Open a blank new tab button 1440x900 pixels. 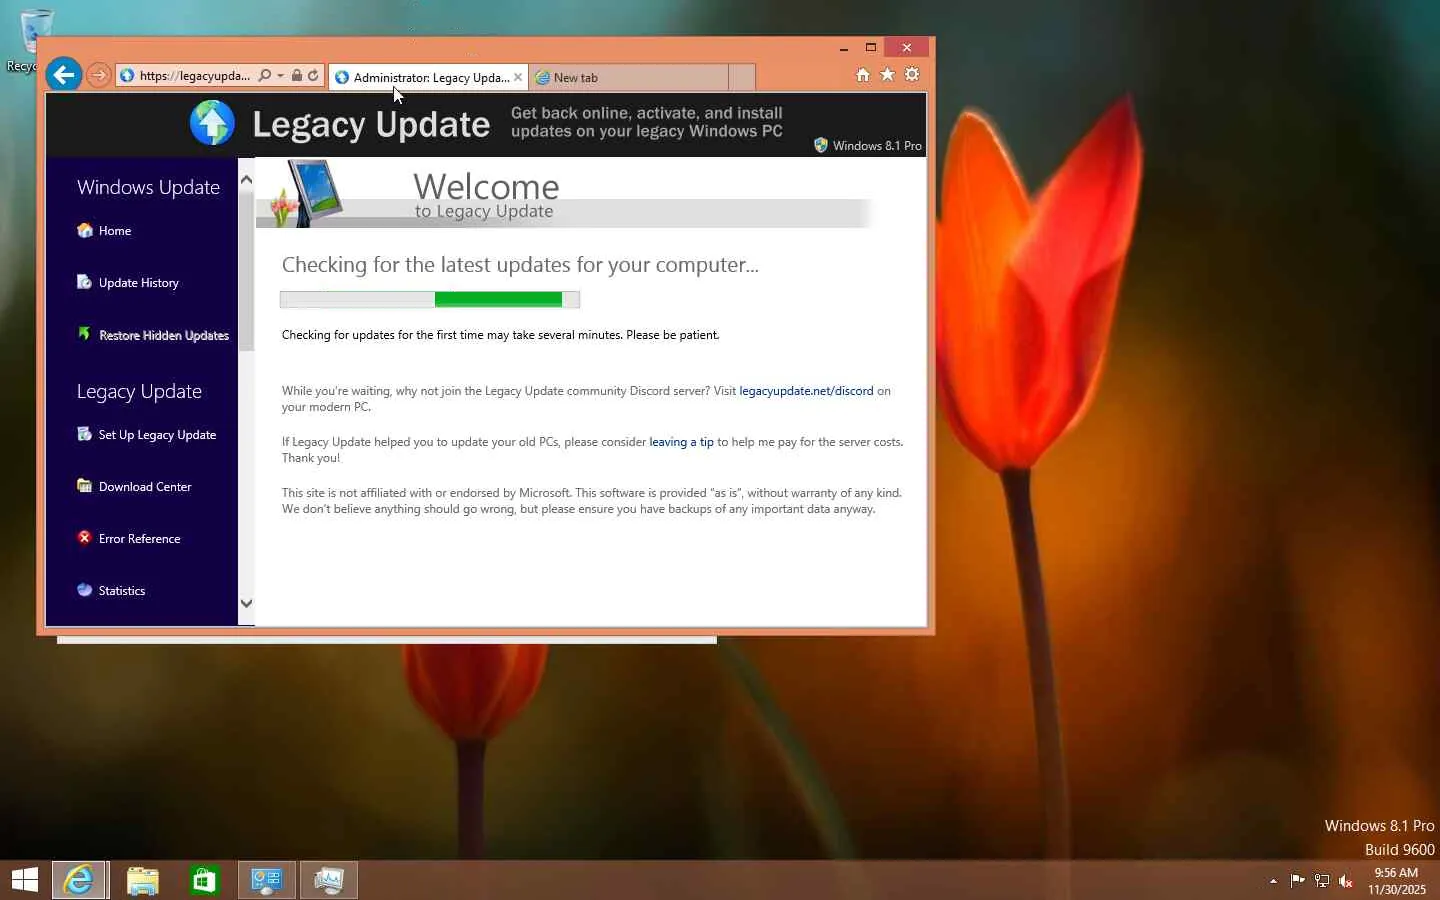(741, 77)
